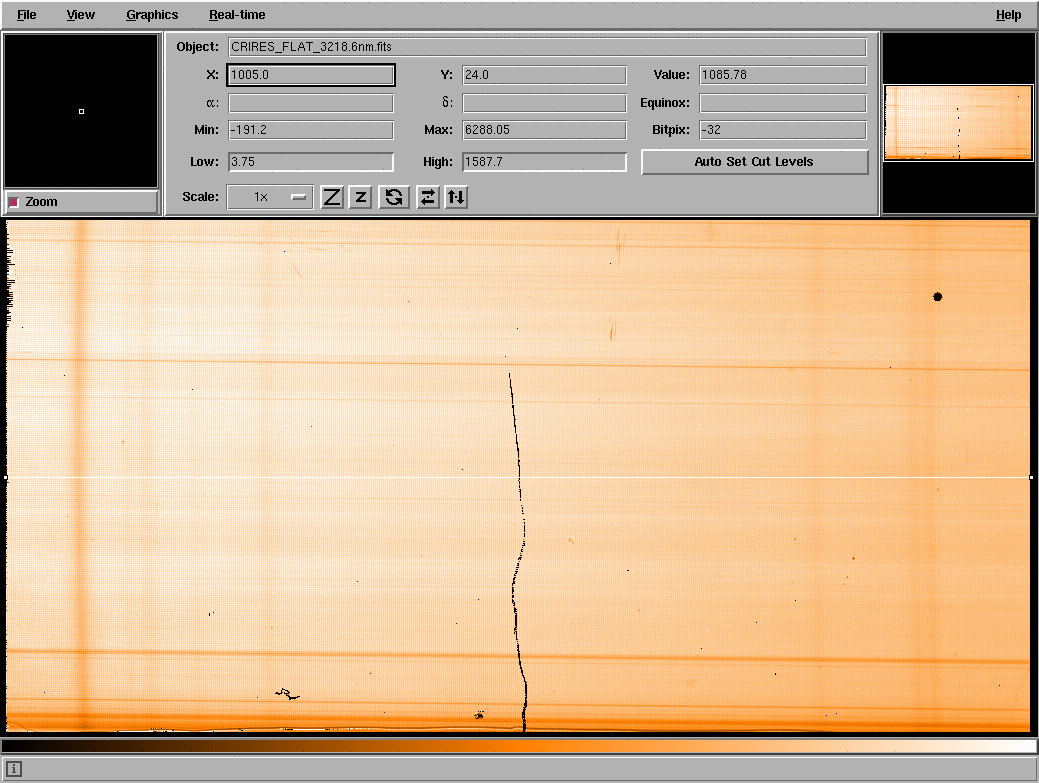Click the High cut level field
This screenshot has height=783, width=1039.
pos(544,162)
